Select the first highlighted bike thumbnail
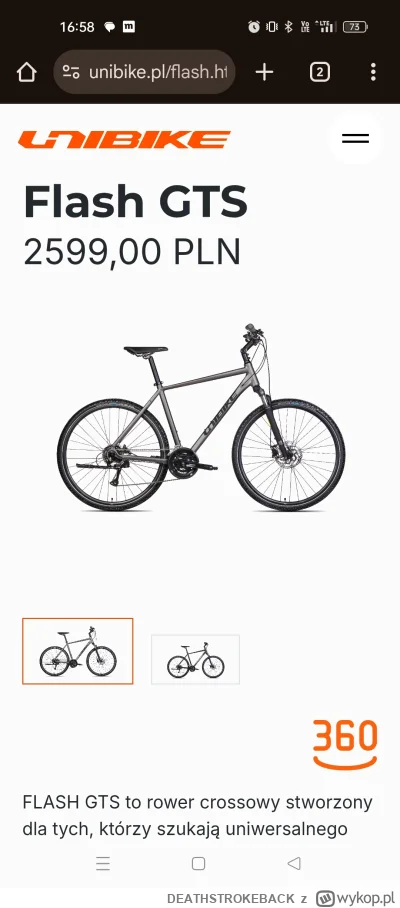 point(78,651)
